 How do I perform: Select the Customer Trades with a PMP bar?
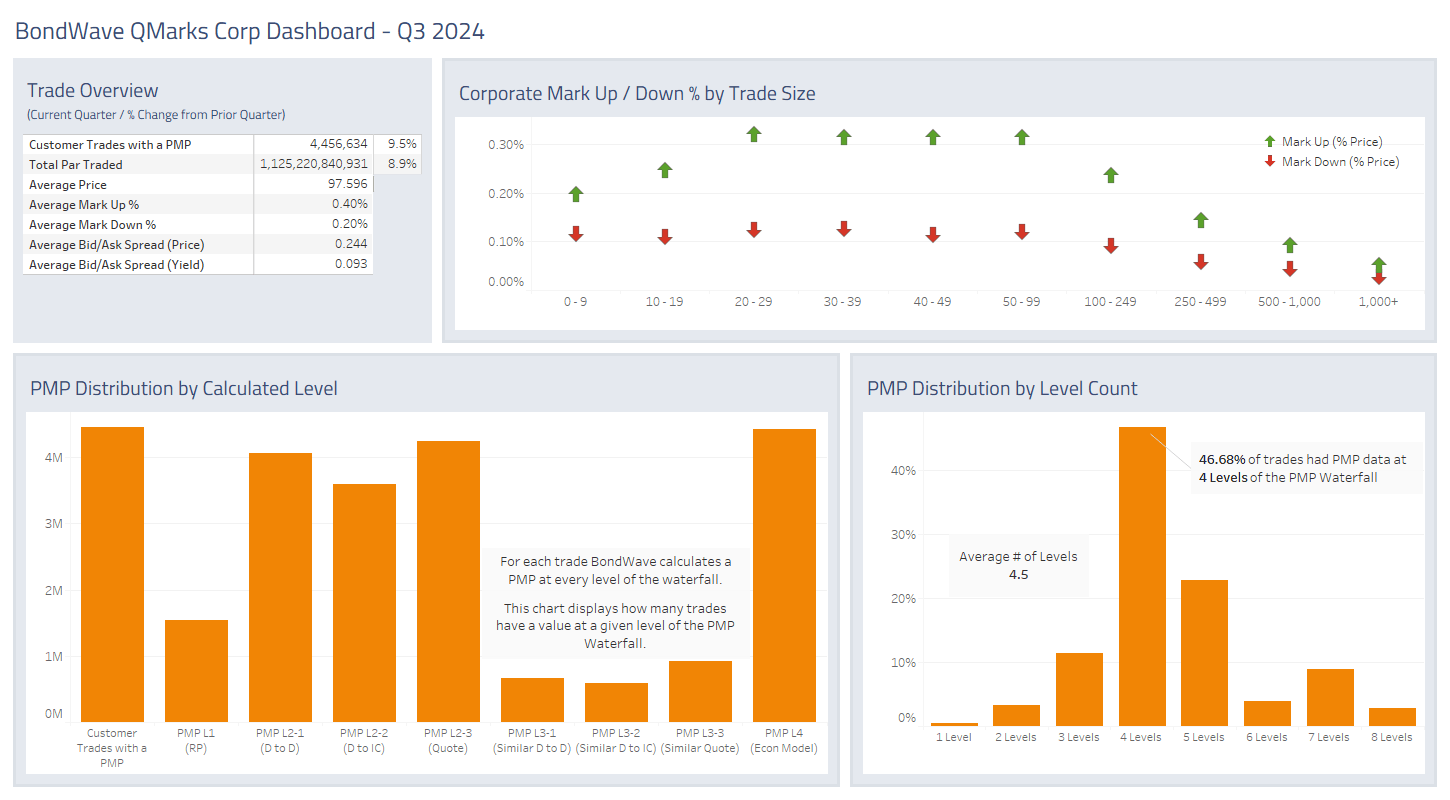coord(112,574)
